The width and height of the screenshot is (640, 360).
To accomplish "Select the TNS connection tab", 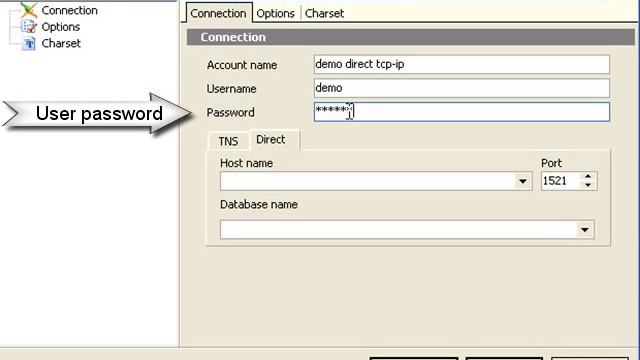I will pos(228,142).
